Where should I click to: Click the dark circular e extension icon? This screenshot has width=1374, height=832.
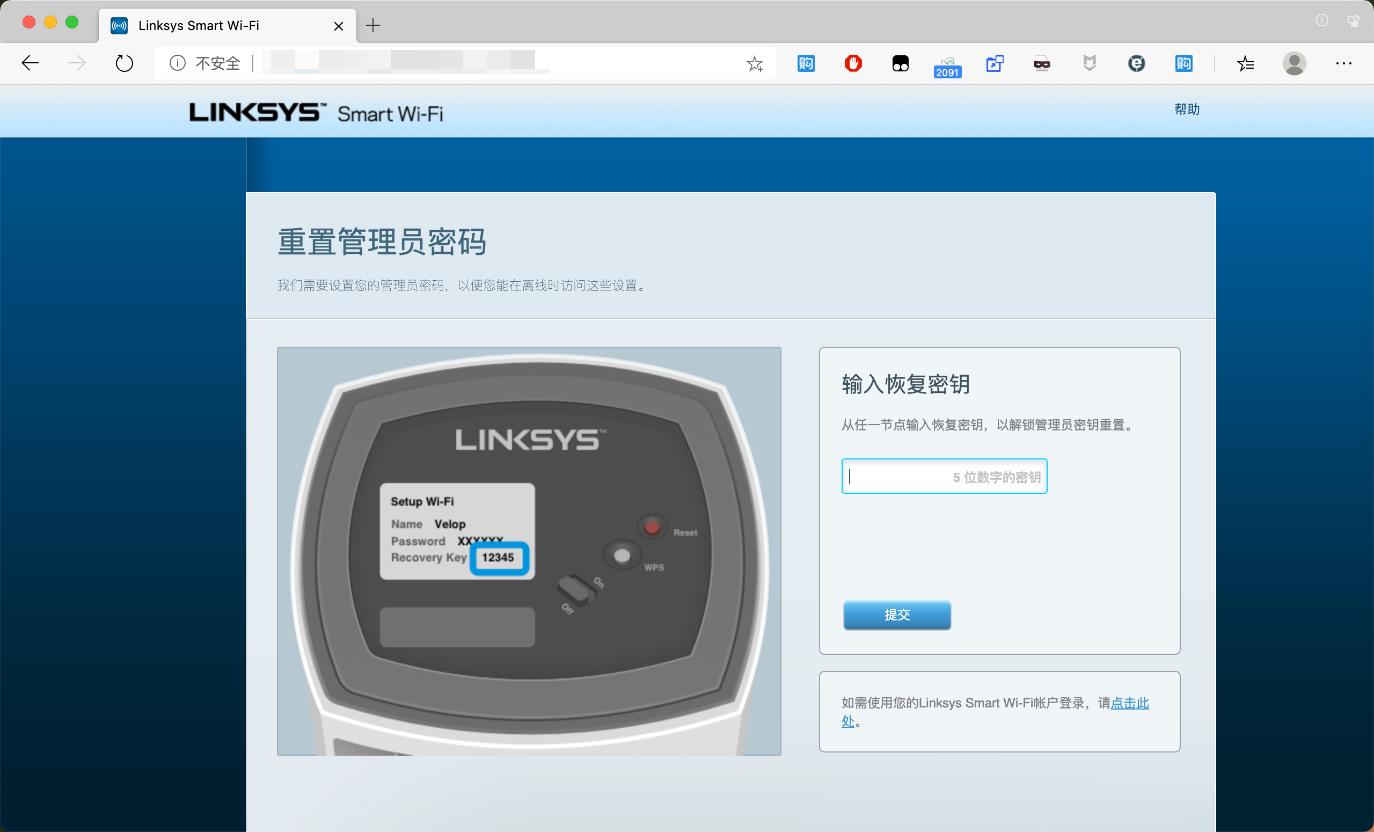[x=1136, y=63]
